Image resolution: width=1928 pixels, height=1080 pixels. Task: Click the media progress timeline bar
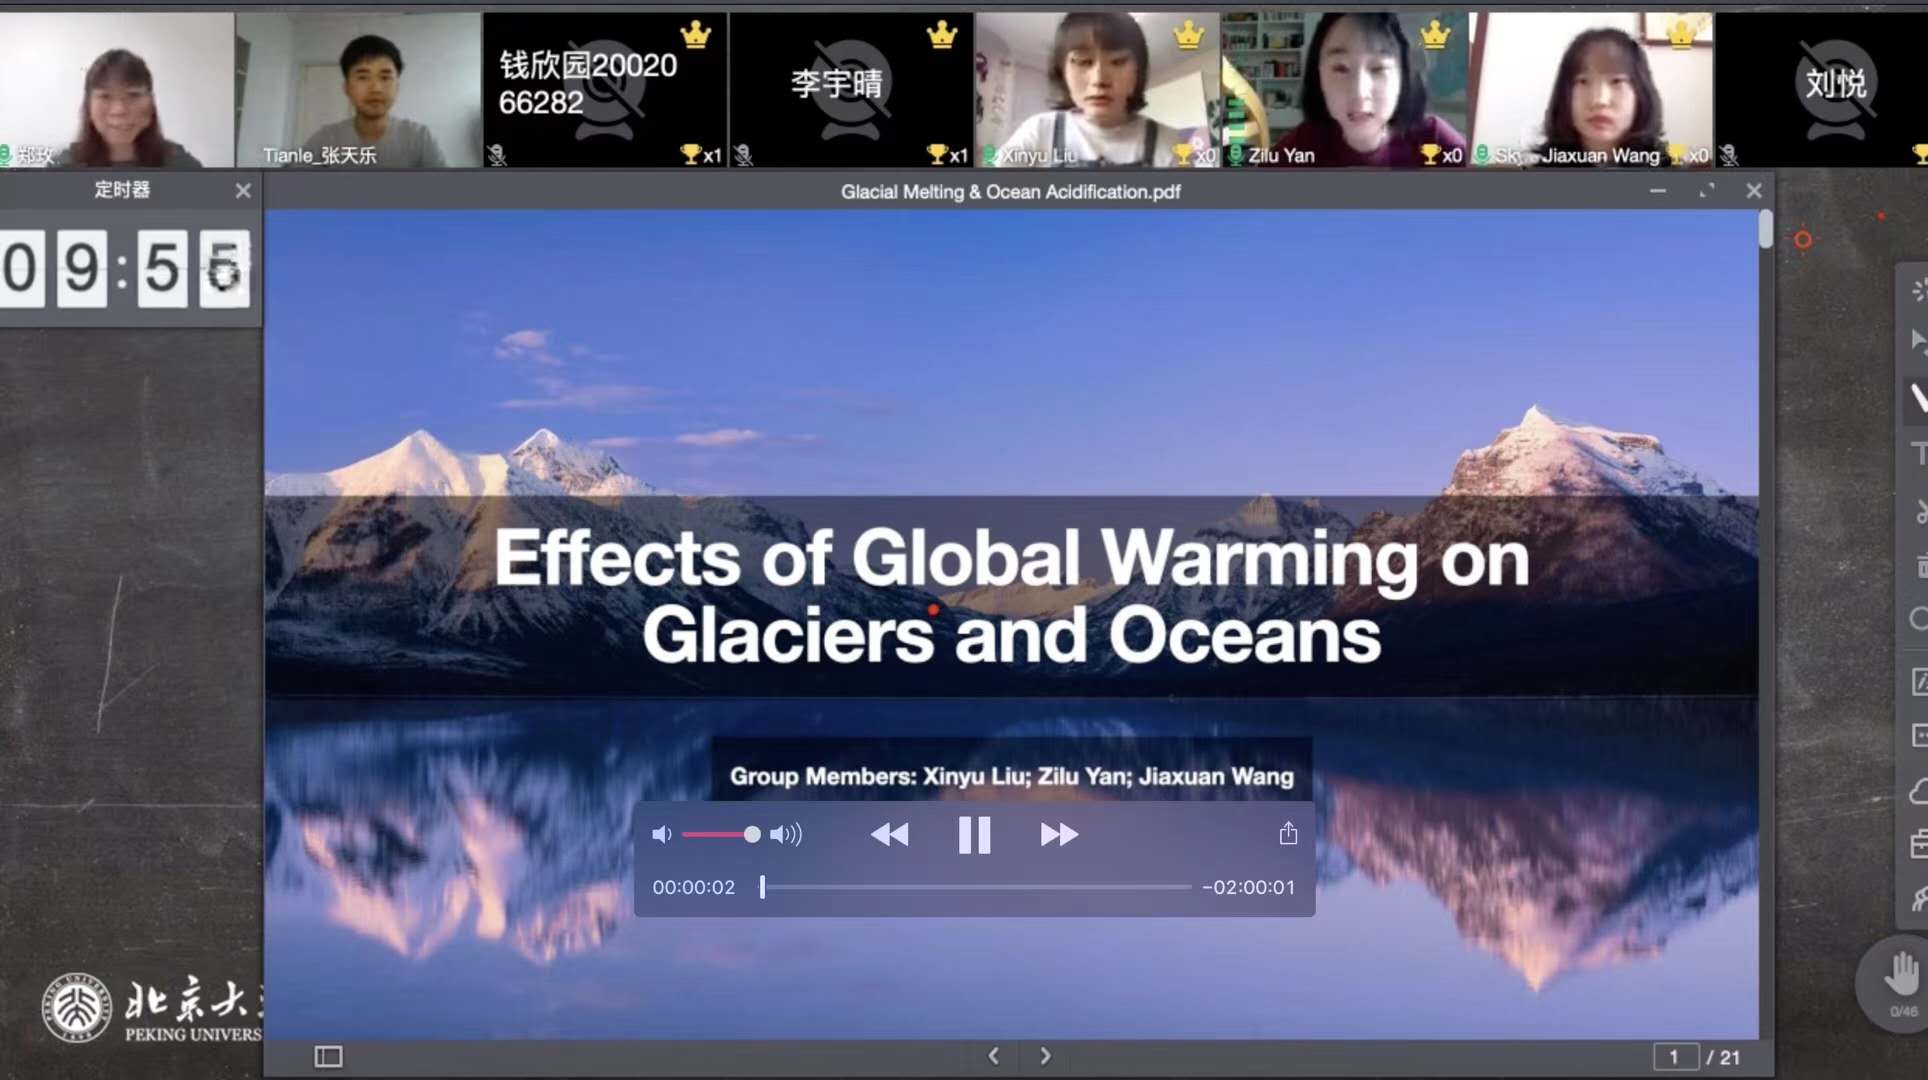tap(975, 887)
